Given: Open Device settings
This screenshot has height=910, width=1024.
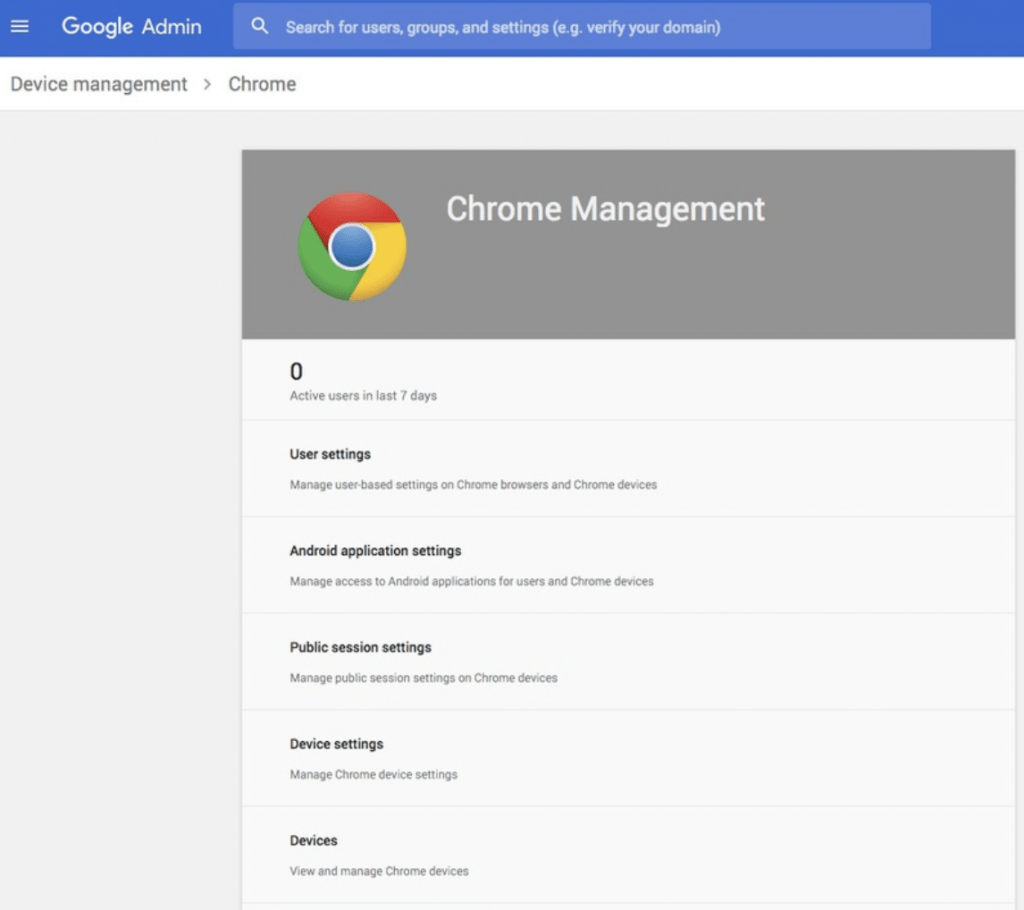Looking at the screenshot, I should (335, 744).
